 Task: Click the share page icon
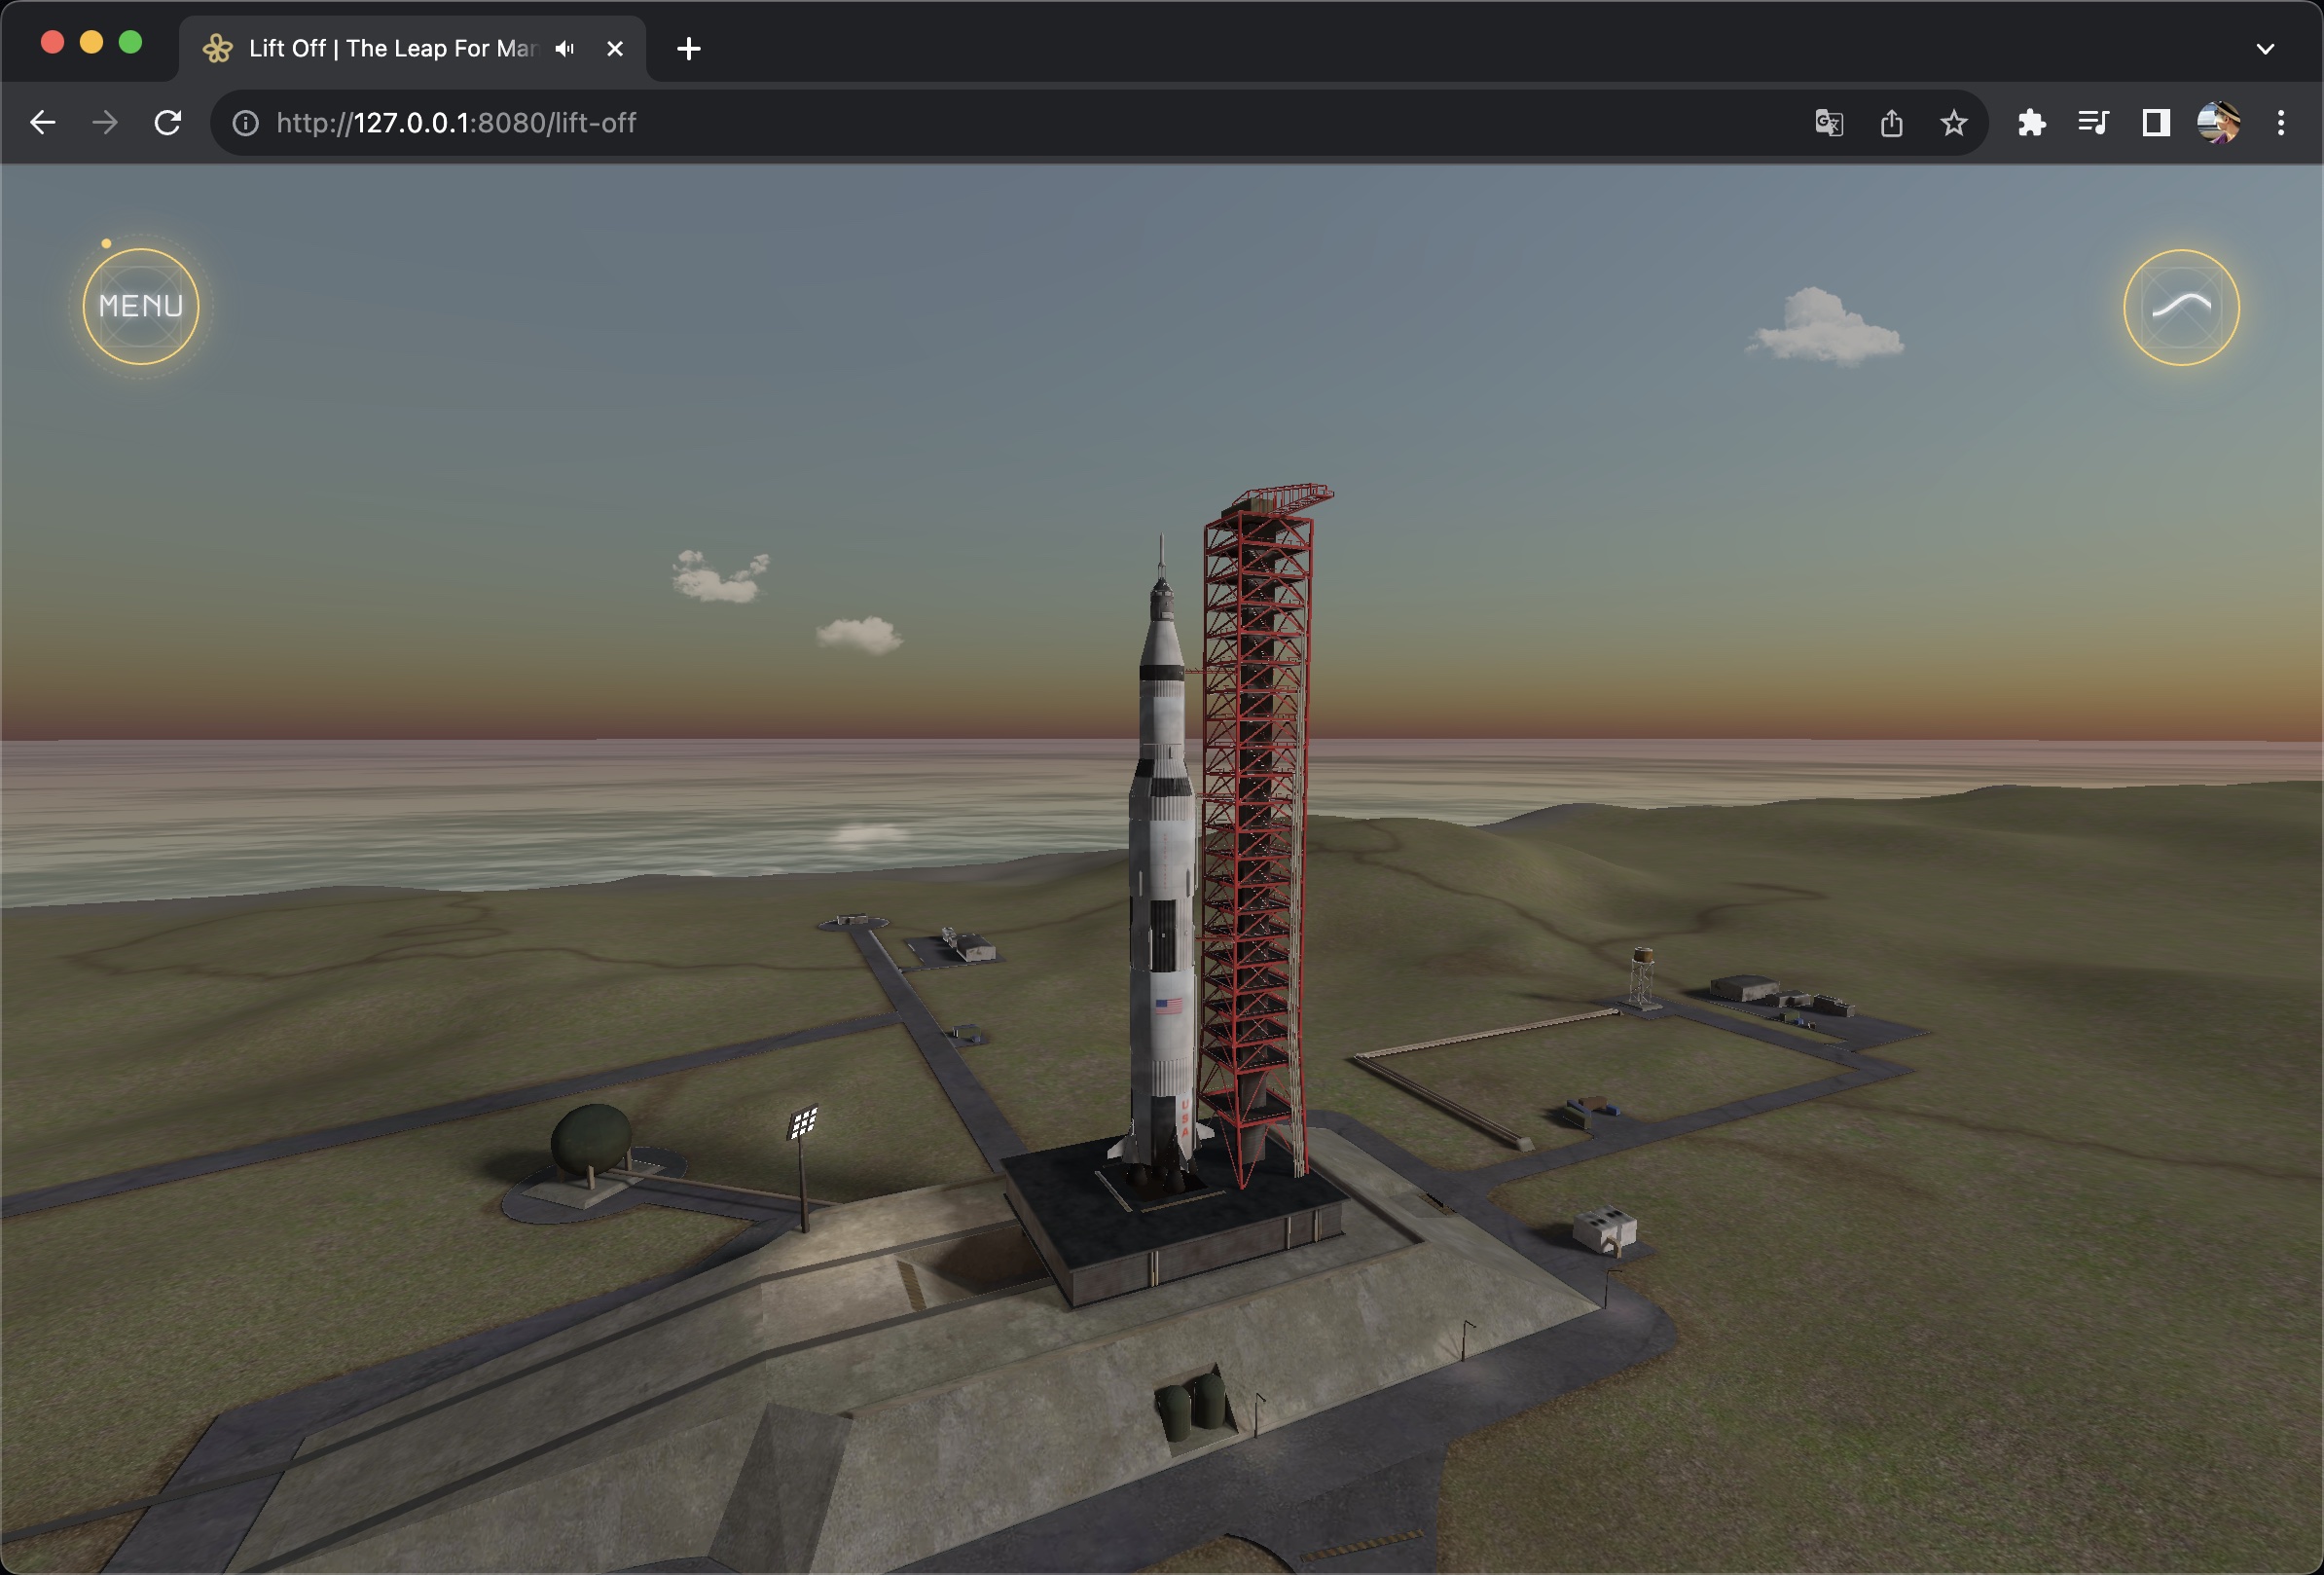coord(1891,123)
